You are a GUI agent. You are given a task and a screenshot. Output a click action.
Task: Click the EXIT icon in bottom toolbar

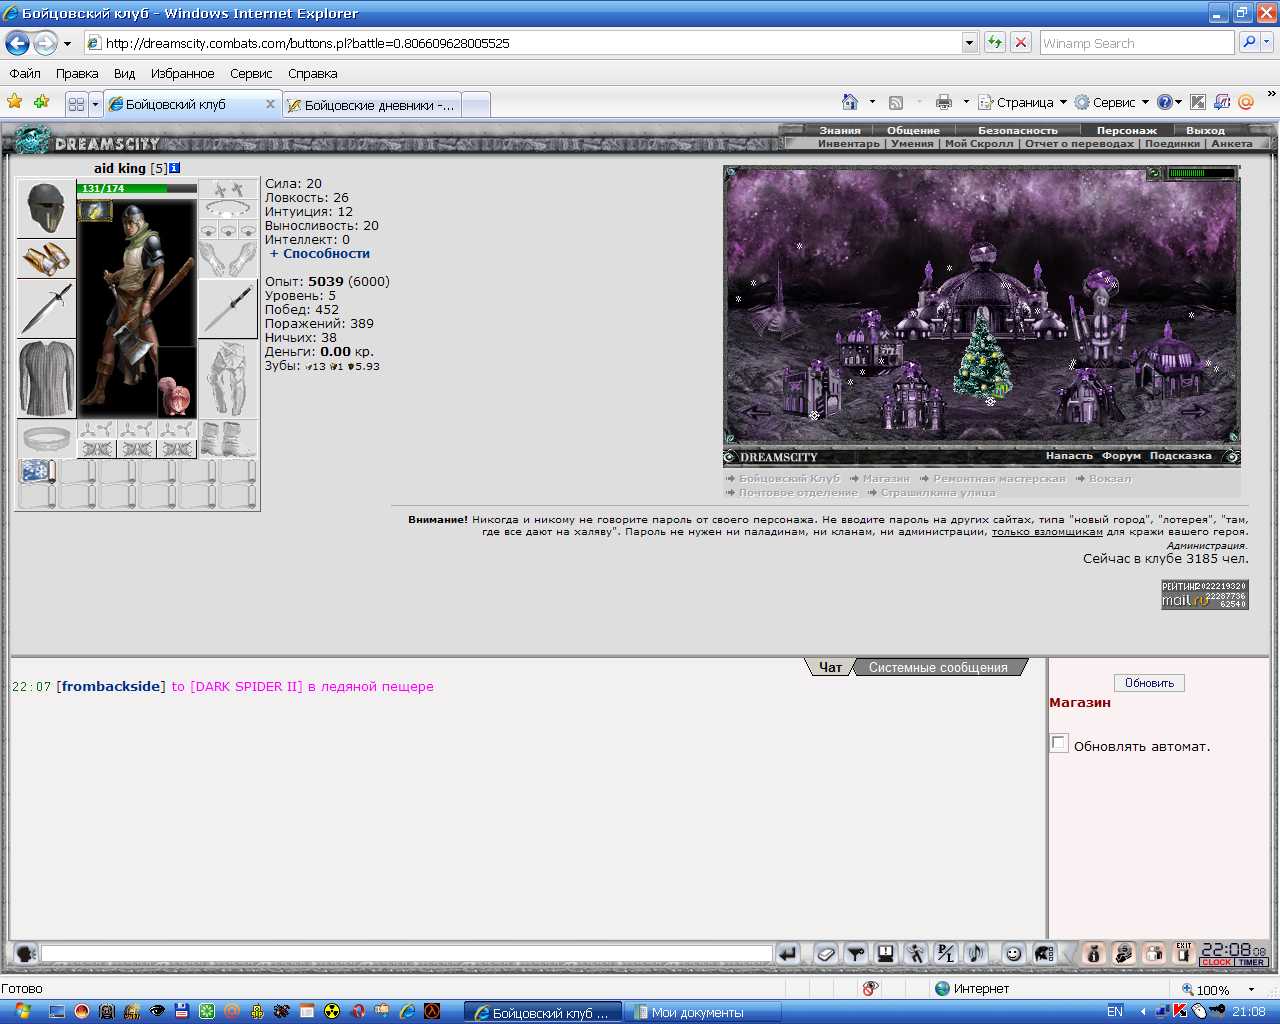click(1184, 954)
